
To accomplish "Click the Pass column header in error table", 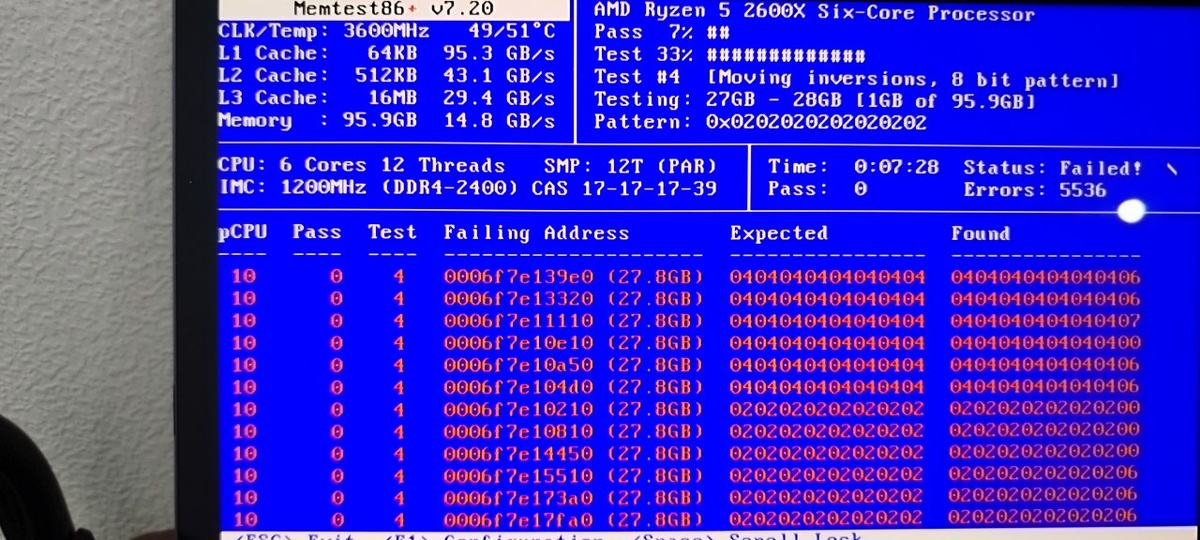I will 318,232.
